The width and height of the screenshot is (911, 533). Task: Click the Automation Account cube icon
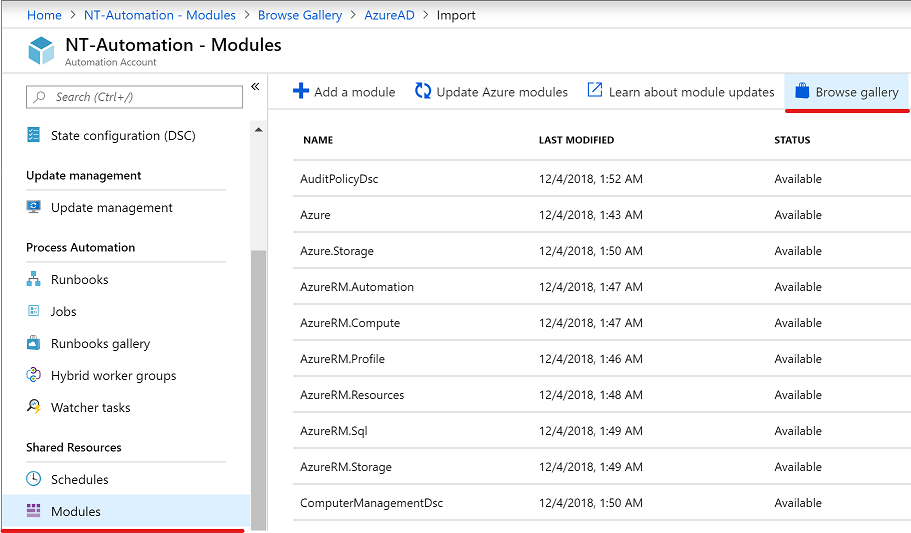click(x=41, y=51)
